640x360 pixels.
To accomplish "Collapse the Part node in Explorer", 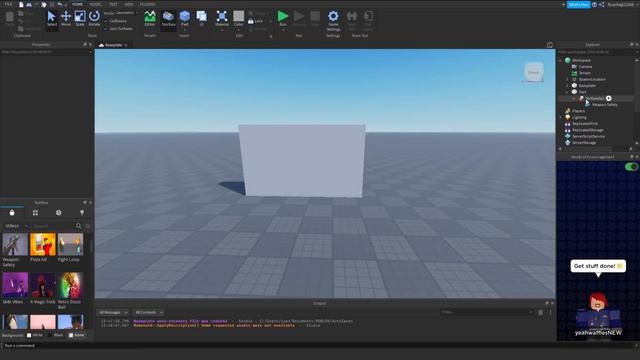I will [567, 92].
